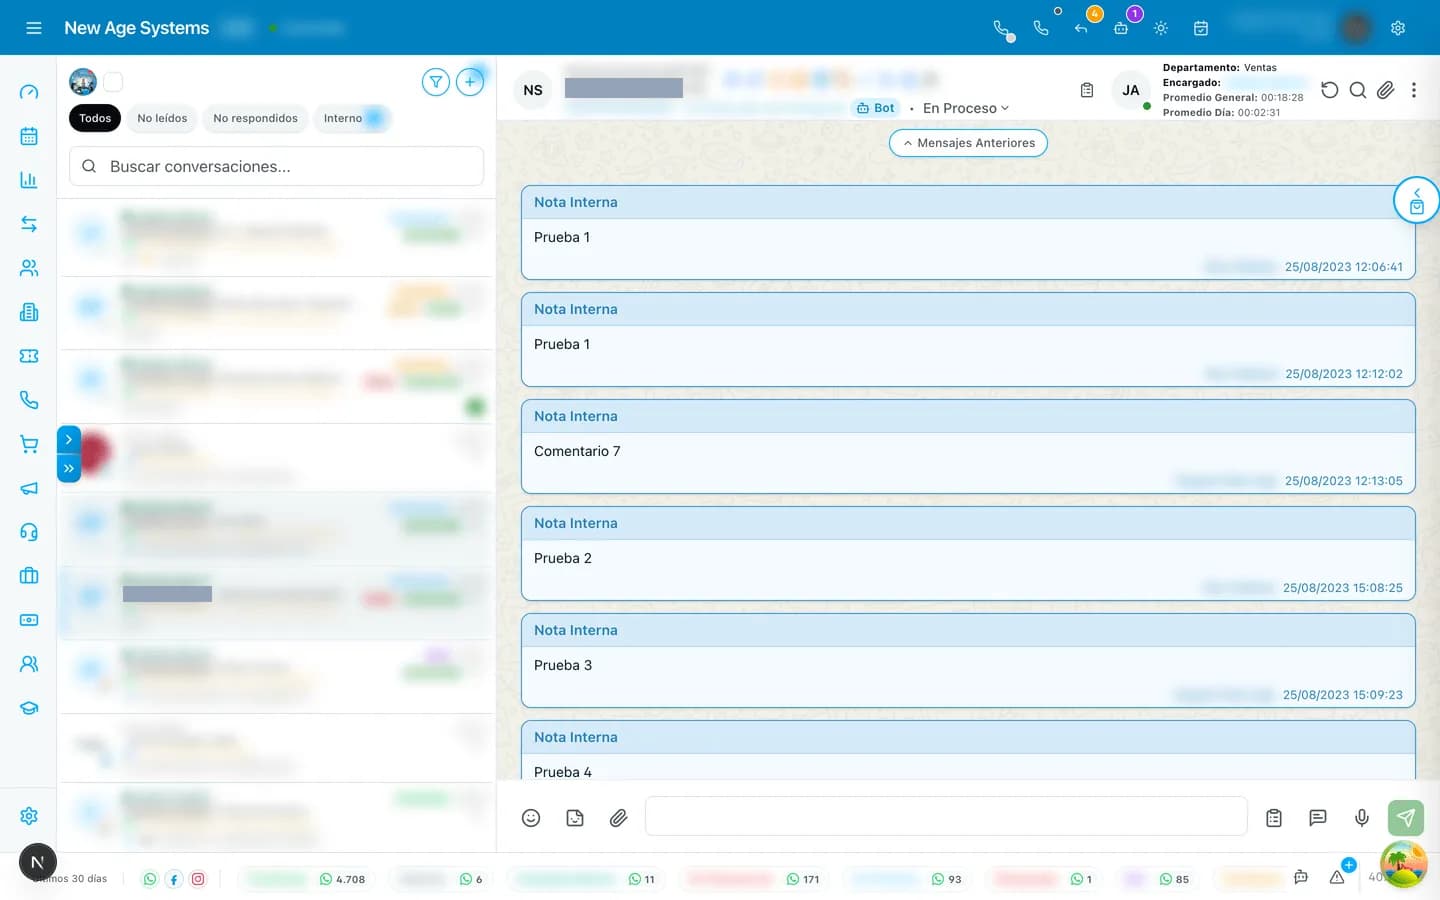Open the right drawer chevron clipboard button
The image size is (1440, 900).
coord(1416,200)
